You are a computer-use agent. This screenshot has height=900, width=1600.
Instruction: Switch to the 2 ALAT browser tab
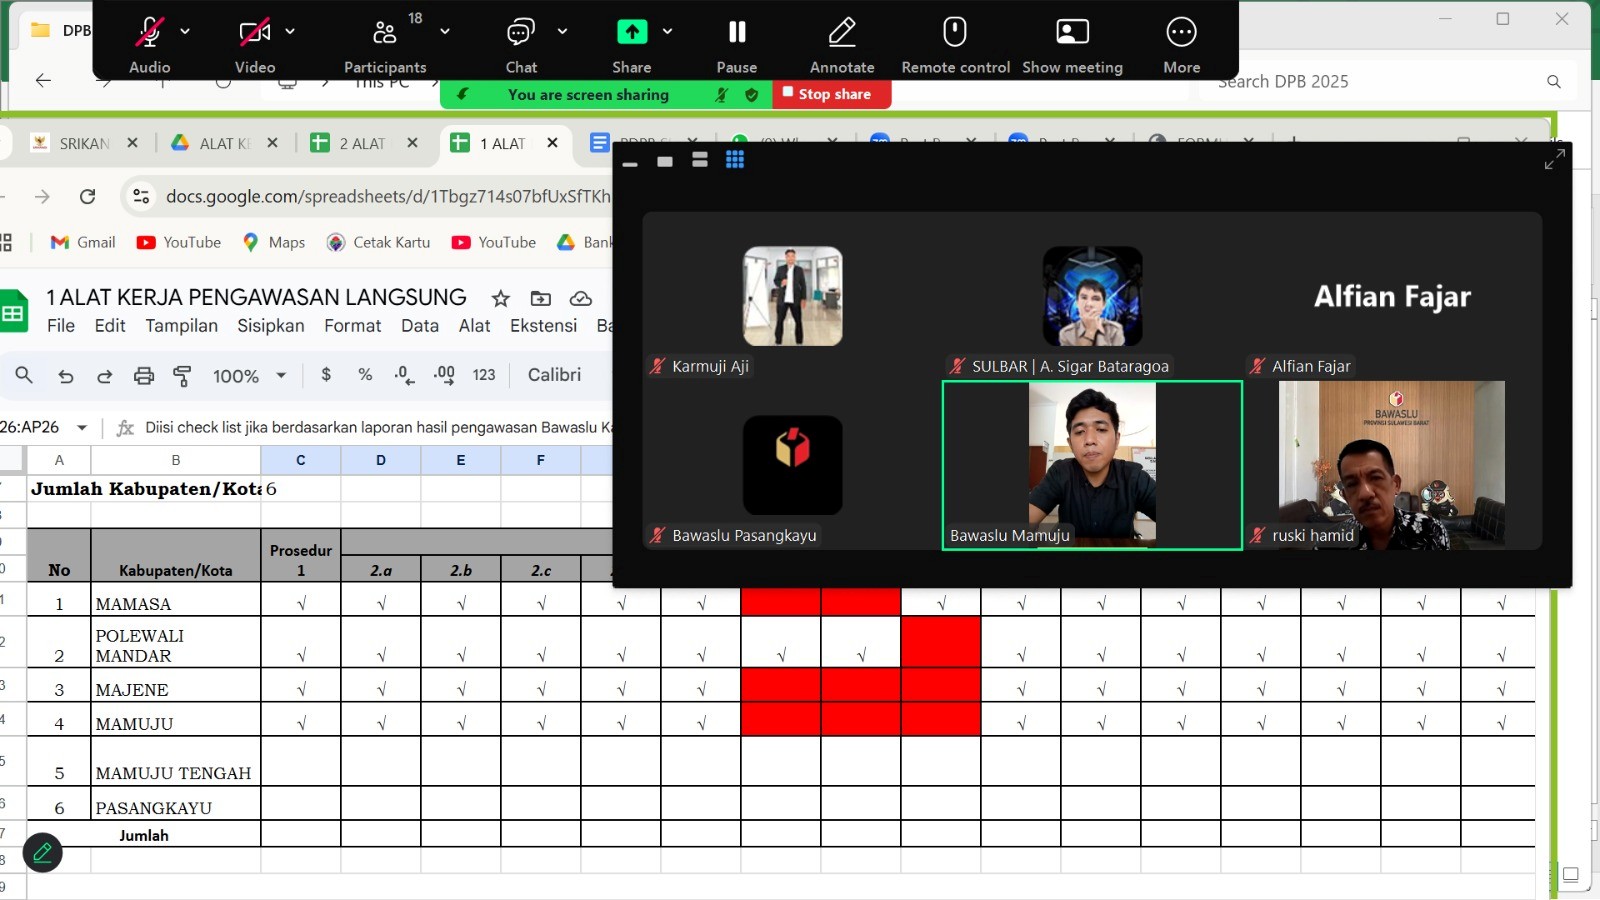(360, 144)
